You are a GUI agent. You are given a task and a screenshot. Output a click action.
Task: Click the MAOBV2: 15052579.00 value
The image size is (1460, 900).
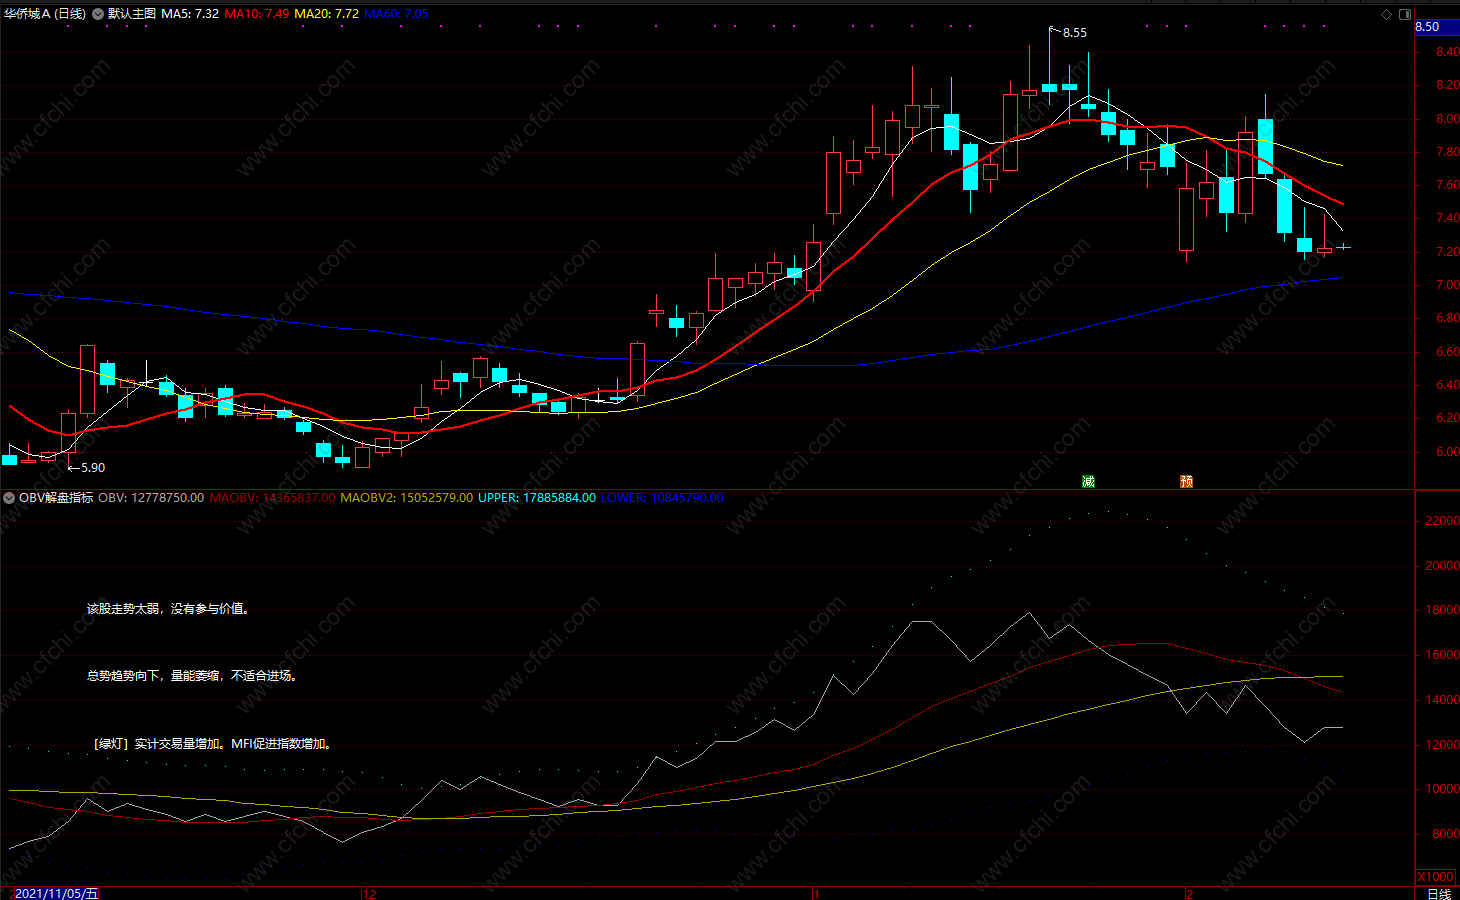click(406, 497)
